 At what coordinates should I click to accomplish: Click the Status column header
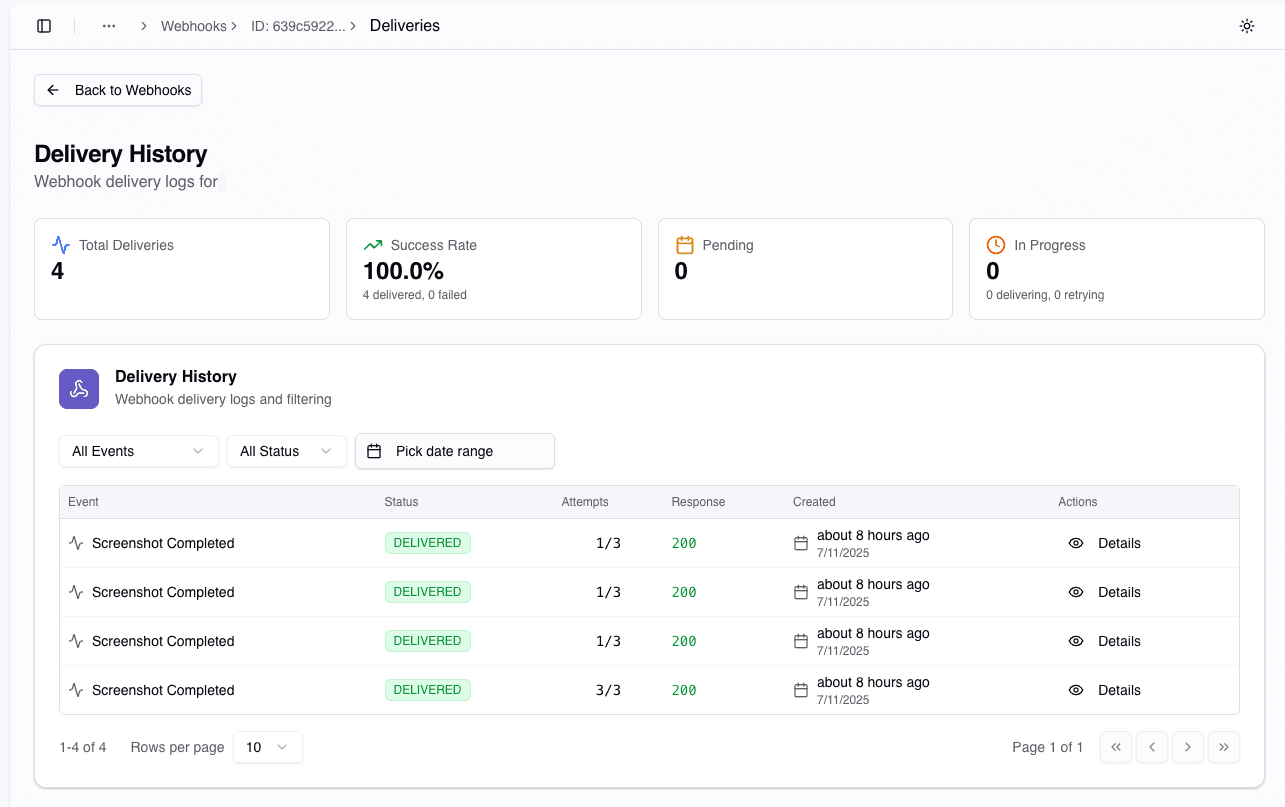point(401,502)
